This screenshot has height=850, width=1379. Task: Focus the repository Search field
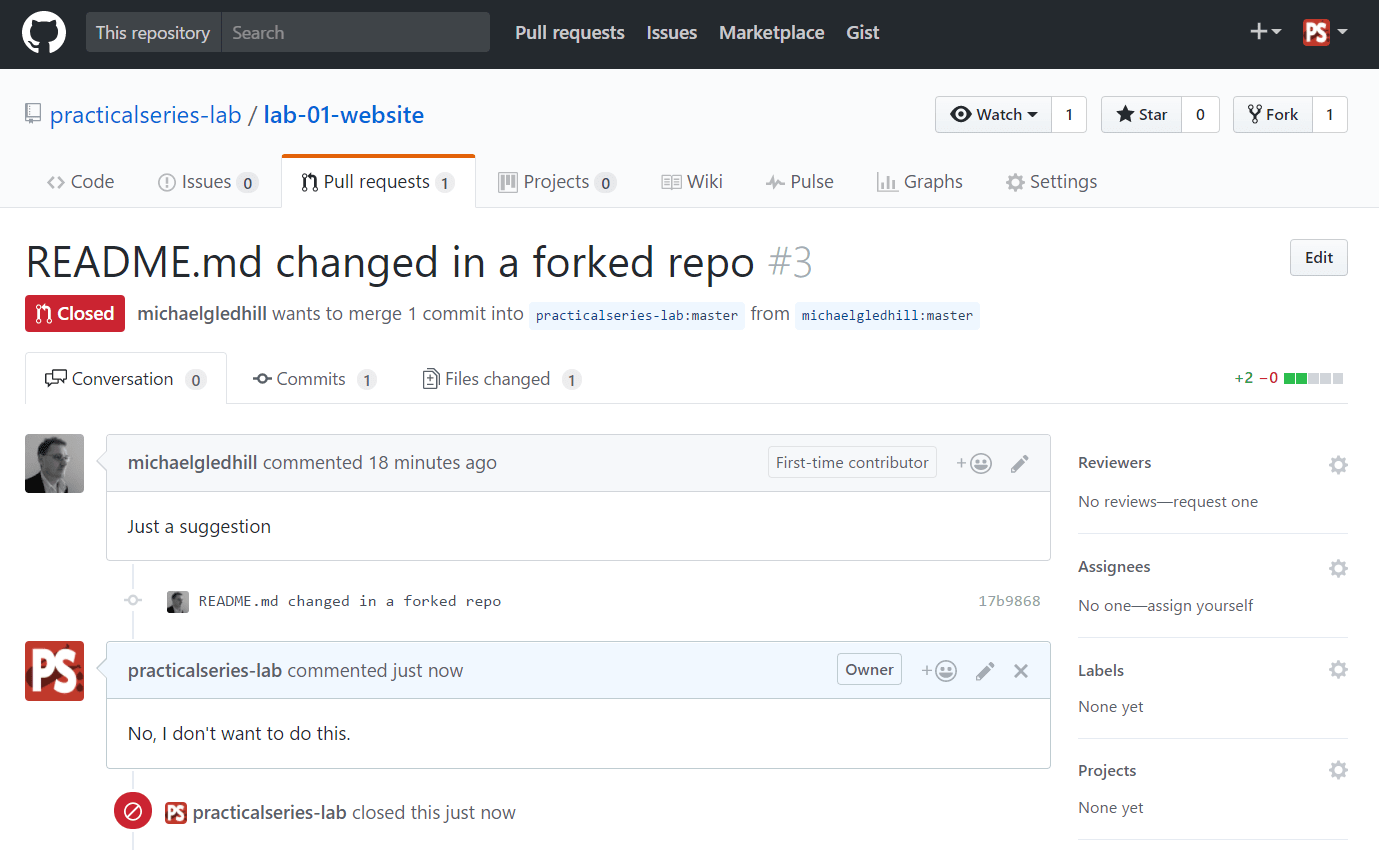pyautogui.click(x=355, y=33)
